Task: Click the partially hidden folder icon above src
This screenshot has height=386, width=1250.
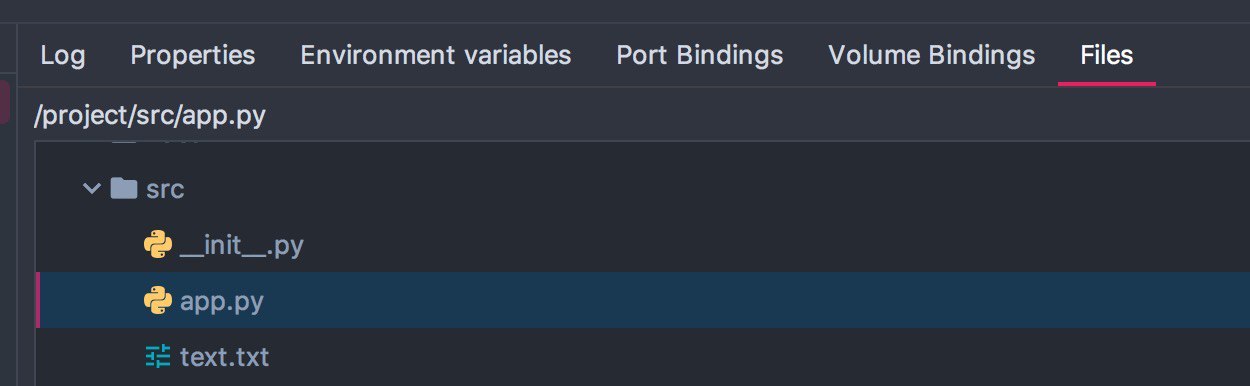Action: point(124,141)
